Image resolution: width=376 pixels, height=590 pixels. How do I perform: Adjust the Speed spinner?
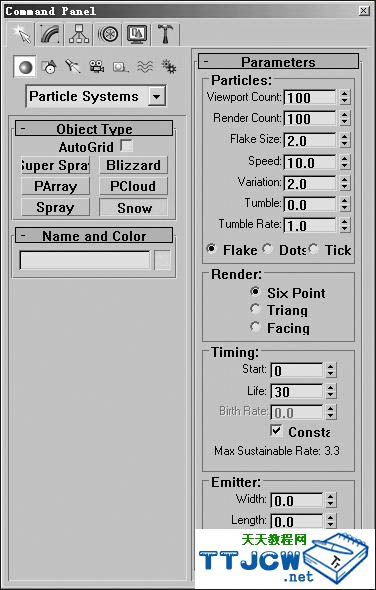pyautogui.click(x=344, y=163)
